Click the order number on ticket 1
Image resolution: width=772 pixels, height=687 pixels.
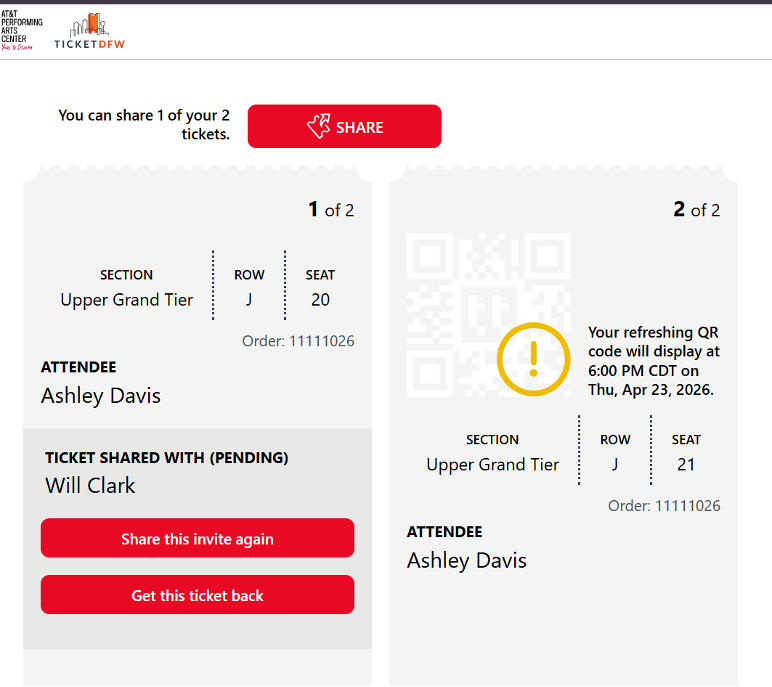coord(298,341)
